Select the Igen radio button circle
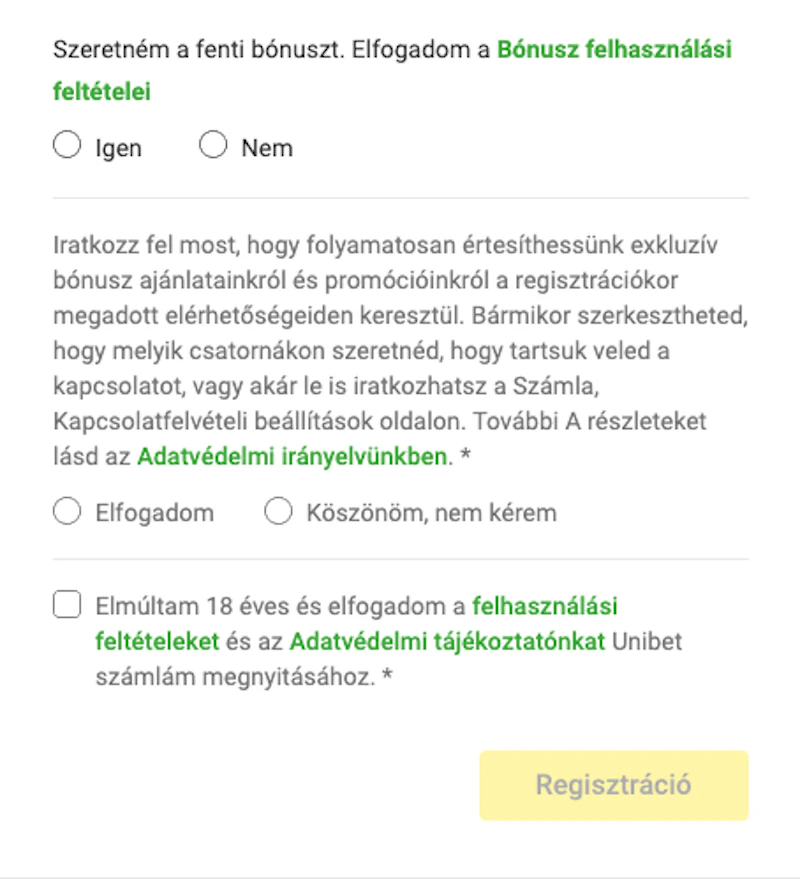The height and width of the screenshot is (879, 800). click(67, 147)
